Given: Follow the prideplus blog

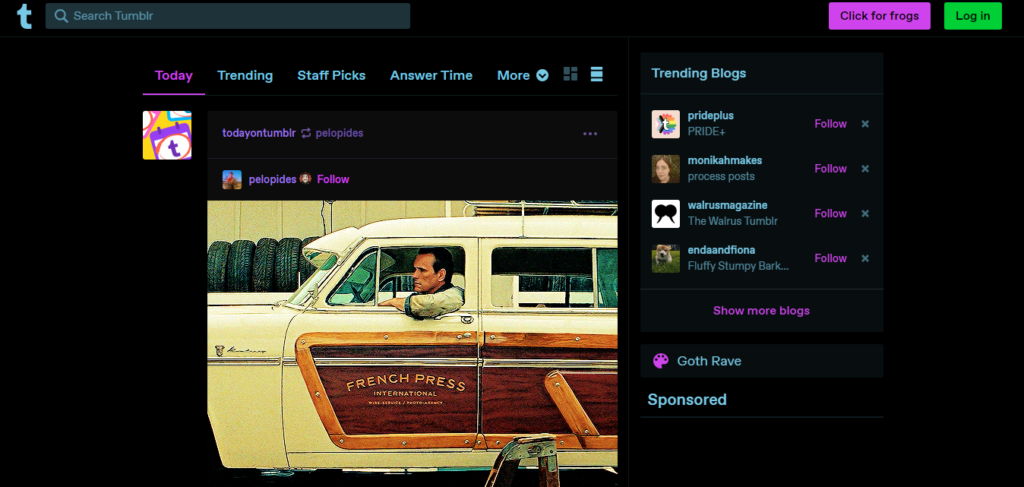Looking at the screenshot, I should coord(830,124).
